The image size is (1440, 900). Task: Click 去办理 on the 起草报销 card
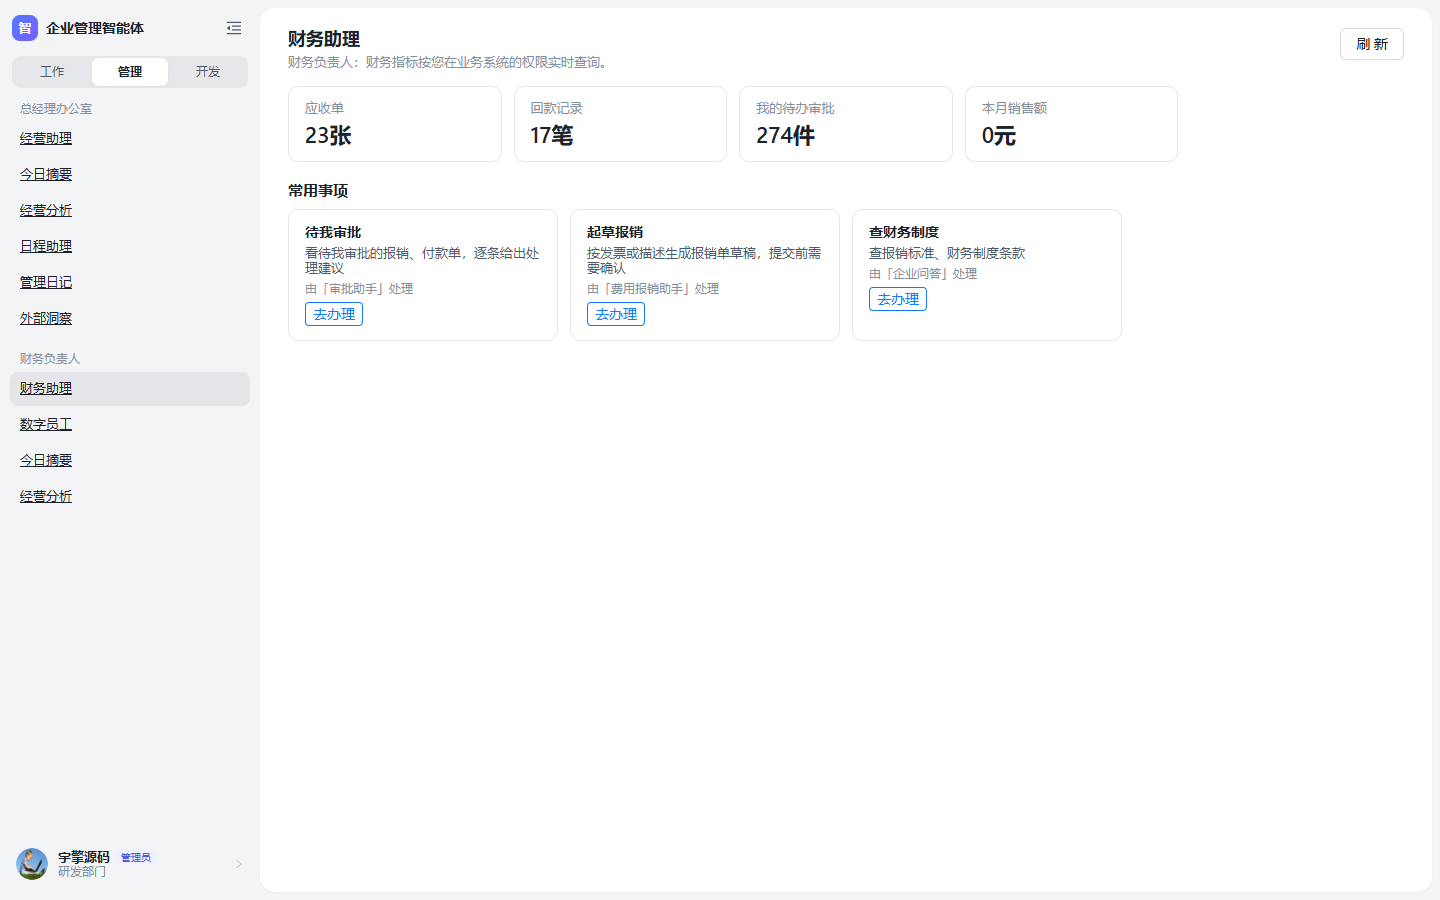[616, 314]
